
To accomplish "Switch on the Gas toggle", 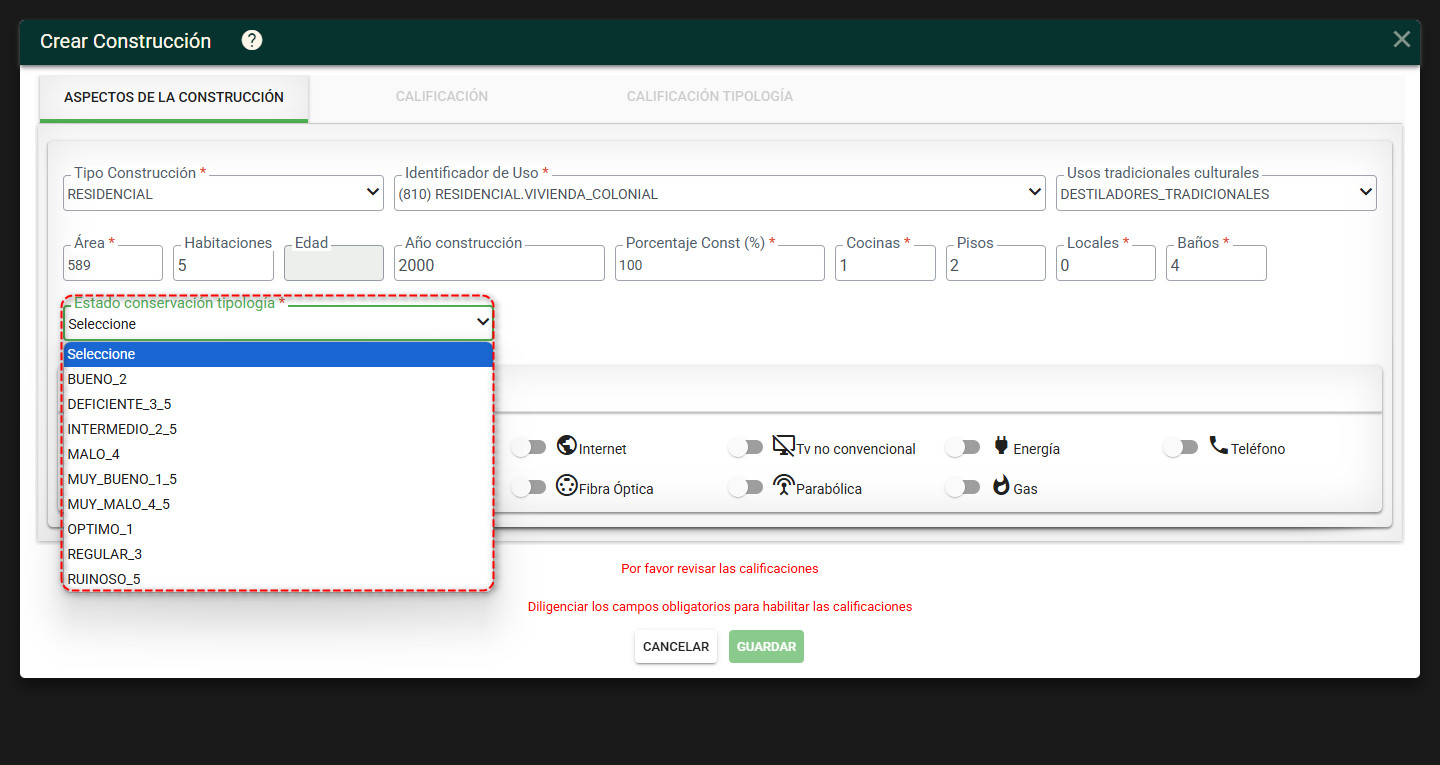I will [963, 488].
